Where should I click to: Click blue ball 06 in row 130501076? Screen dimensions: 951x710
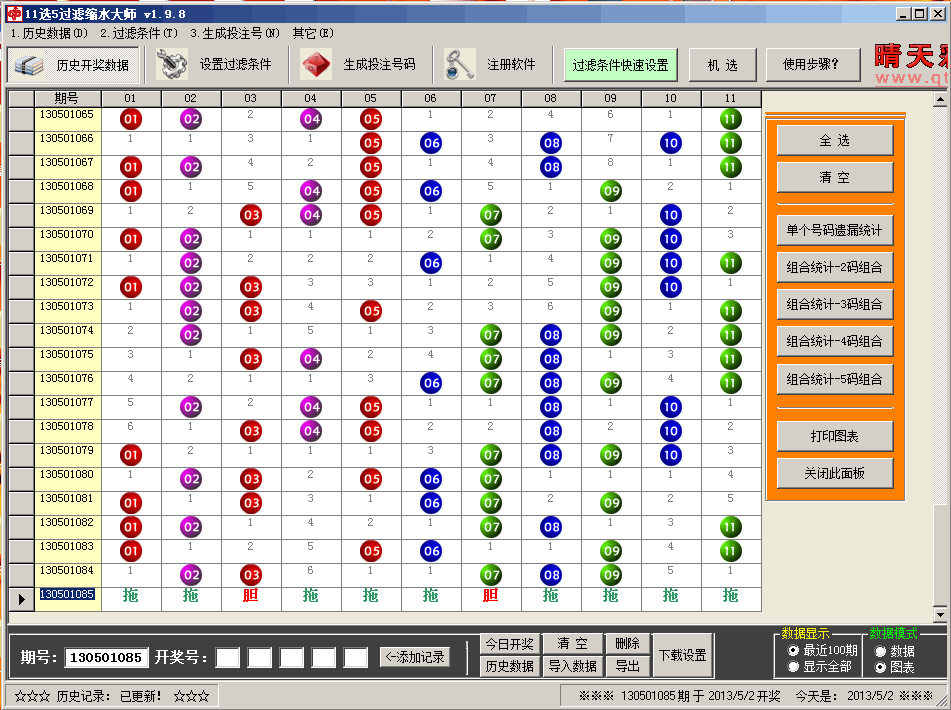click(x=431, y=383)
